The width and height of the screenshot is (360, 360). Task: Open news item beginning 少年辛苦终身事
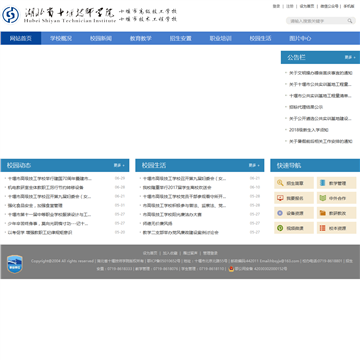pos(48,224)
